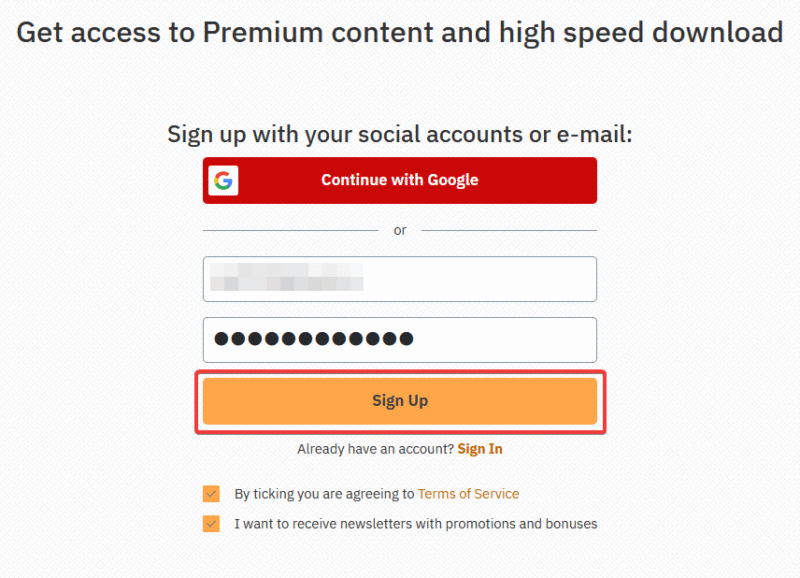This screenshot has width=800, height=578.
Task: Continue with Google sign-up button
Action: tap(399, 181)
